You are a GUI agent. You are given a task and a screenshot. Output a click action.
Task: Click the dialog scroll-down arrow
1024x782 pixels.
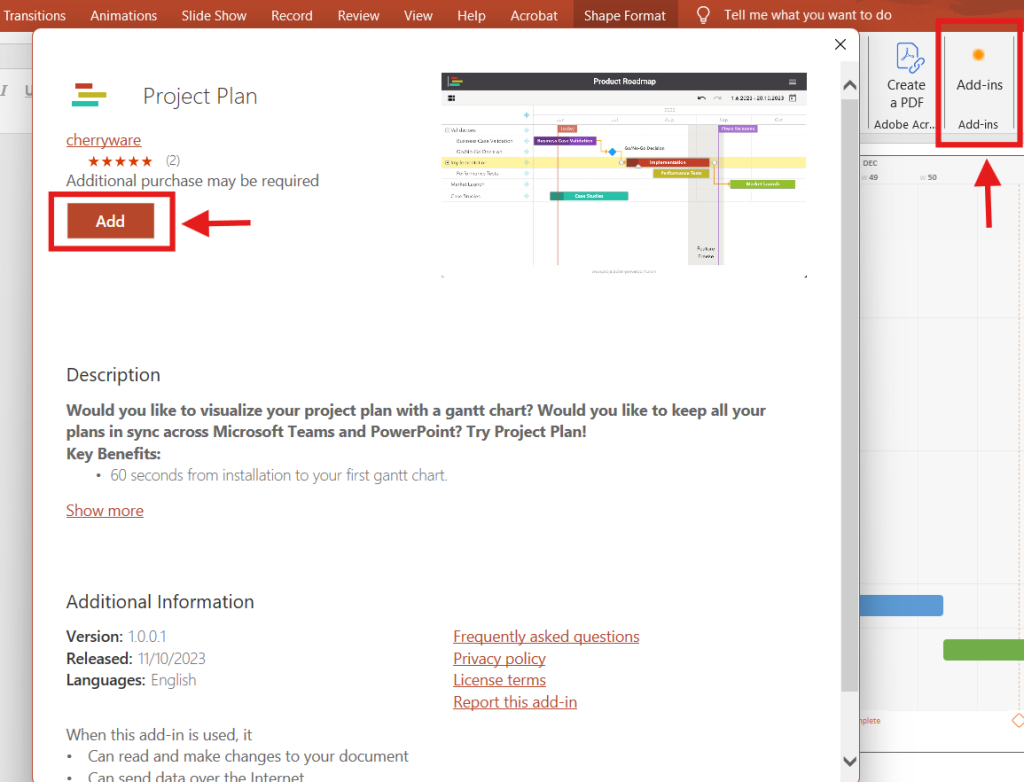[x=850, y=761]
